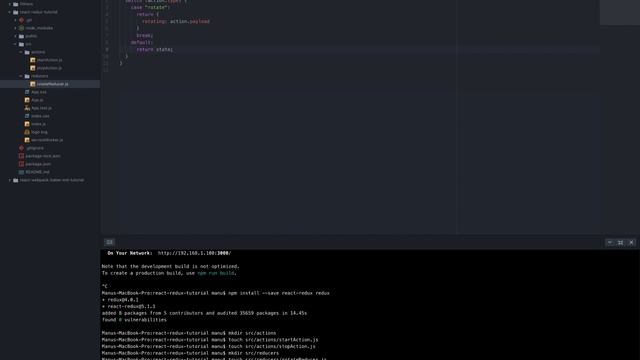640x360 pixels.
Task: Click the 'mkdir src/reducers' terminal line
Action: tap(253, 353)
